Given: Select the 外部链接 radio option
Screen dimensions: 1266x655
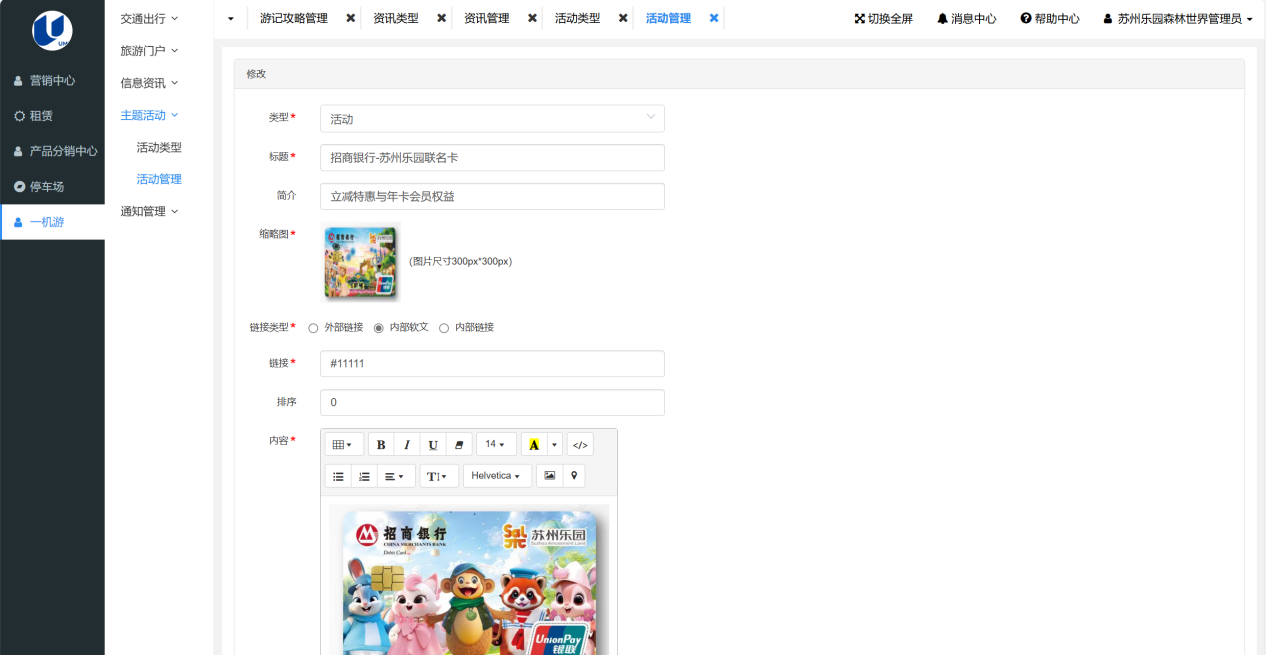Looking at the screenshot, I should click(x=313, y=328).
